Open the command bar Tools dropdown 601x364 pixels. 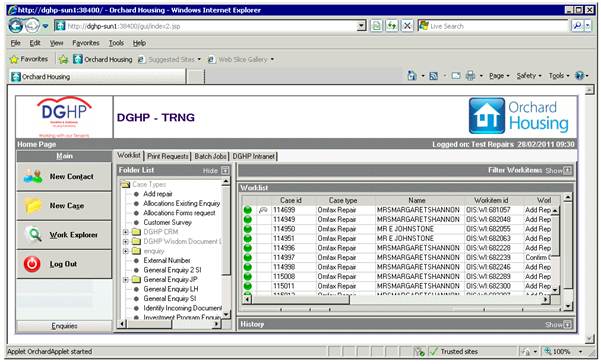(559, 76)
